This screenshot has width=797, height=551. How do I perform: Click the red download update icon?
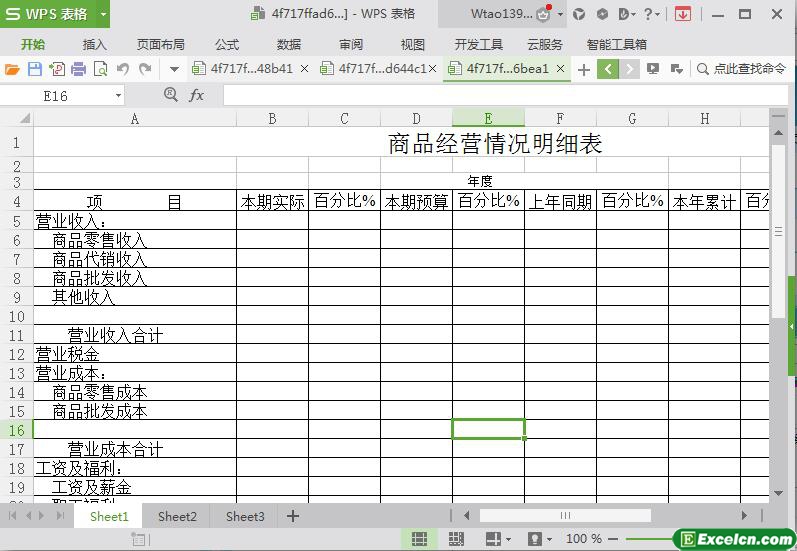click(x=683, y=14)
